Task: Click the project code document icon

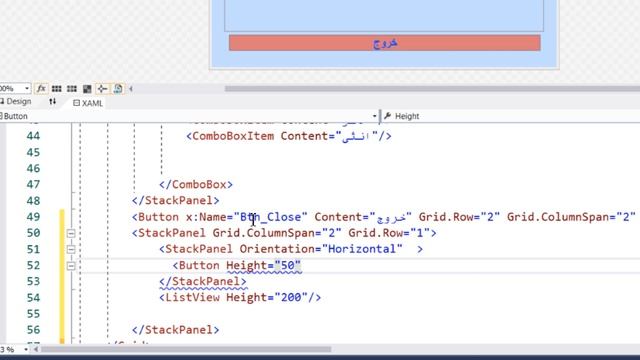Action: [x=118, y=89]
